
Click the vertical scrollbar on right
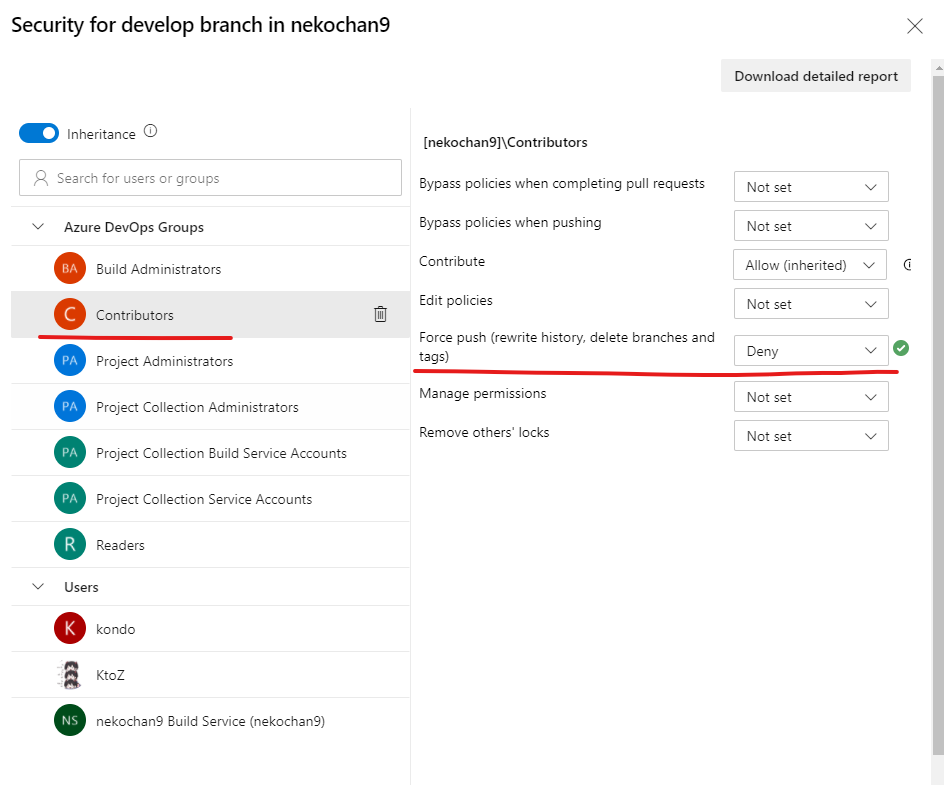tap(938, 415)
